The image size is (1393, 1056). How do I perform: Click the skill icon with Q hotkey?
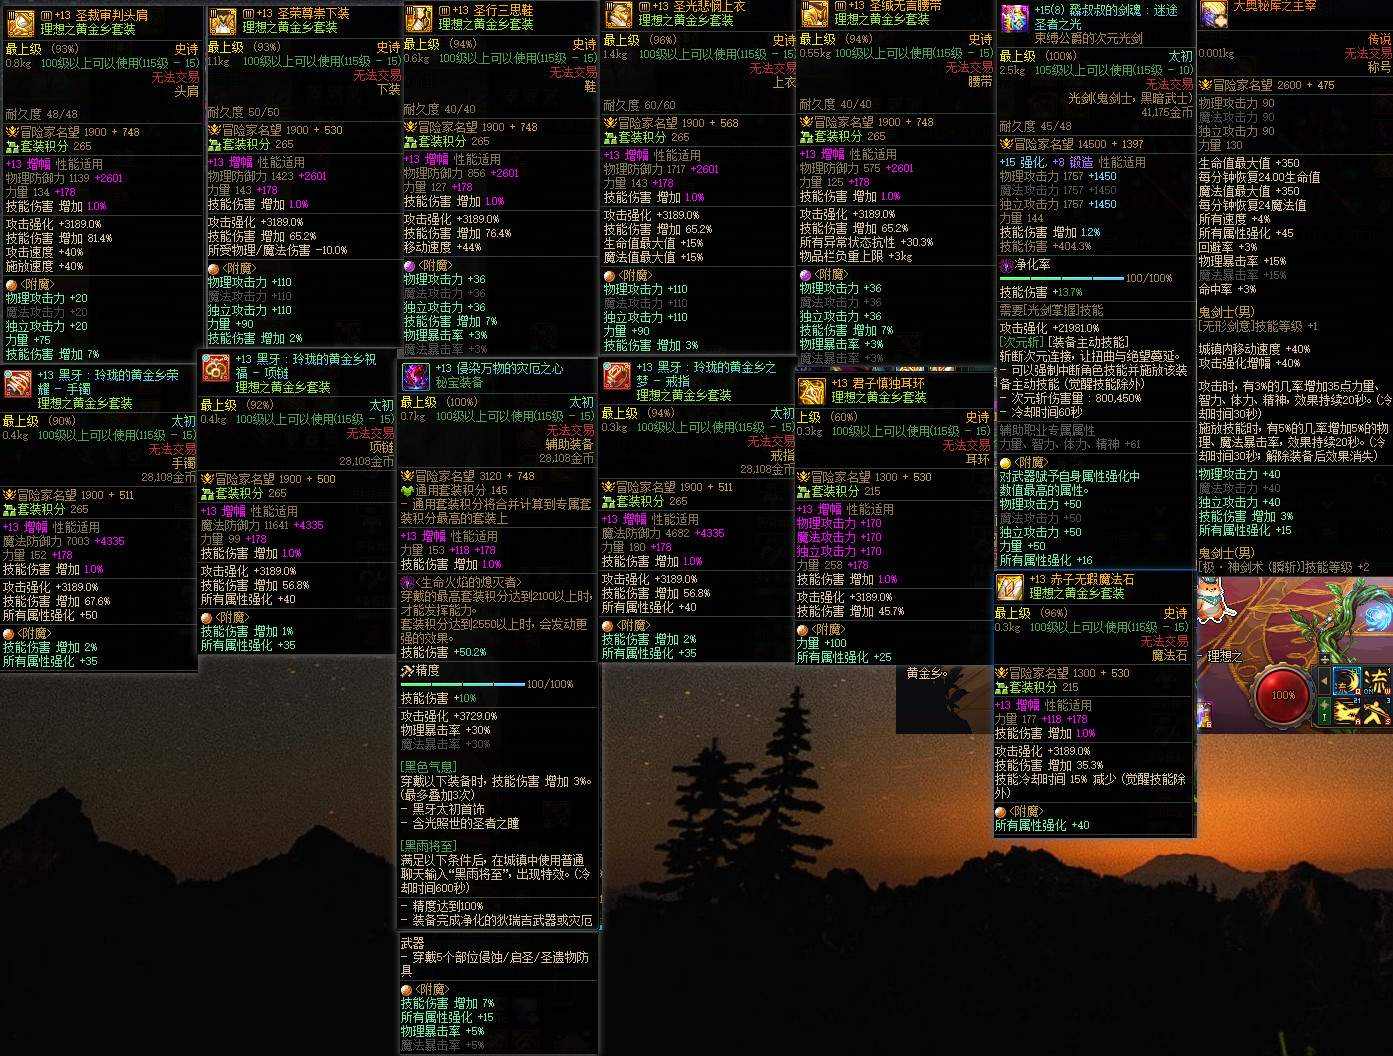tap(1348, 682)
